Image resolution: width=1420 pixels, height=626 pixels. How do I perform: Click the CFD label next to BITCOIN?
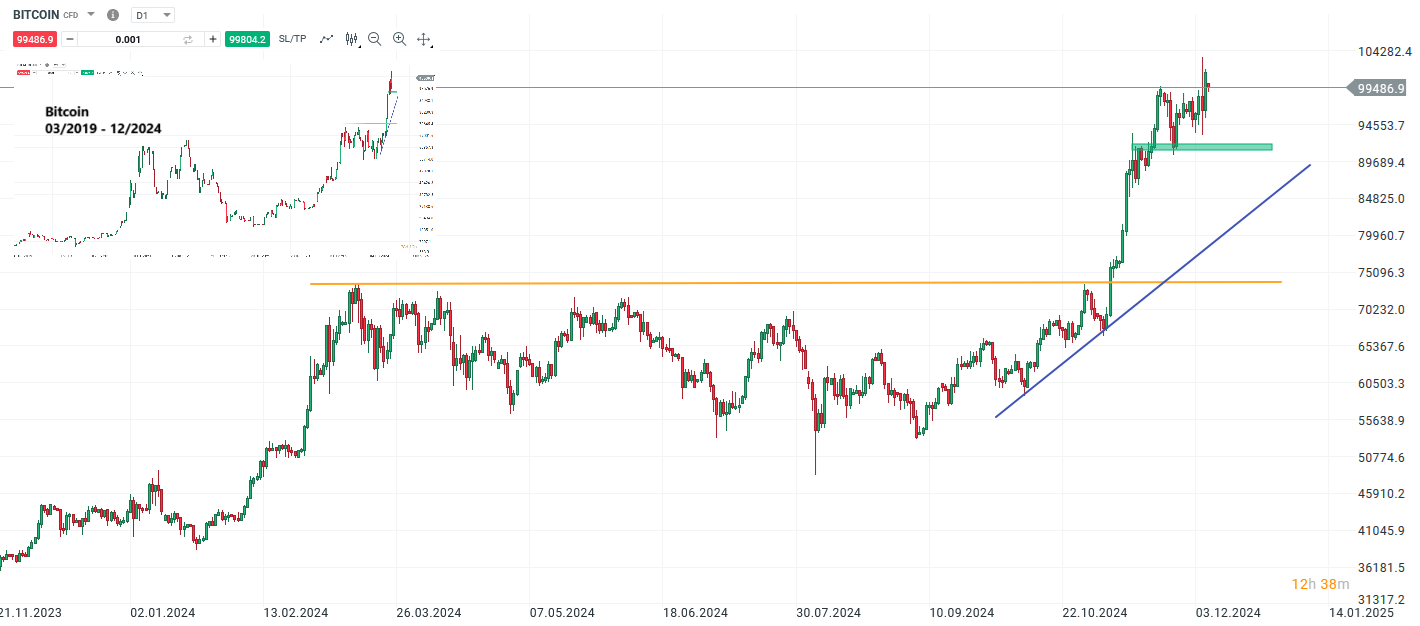click(x=70, y=15)
